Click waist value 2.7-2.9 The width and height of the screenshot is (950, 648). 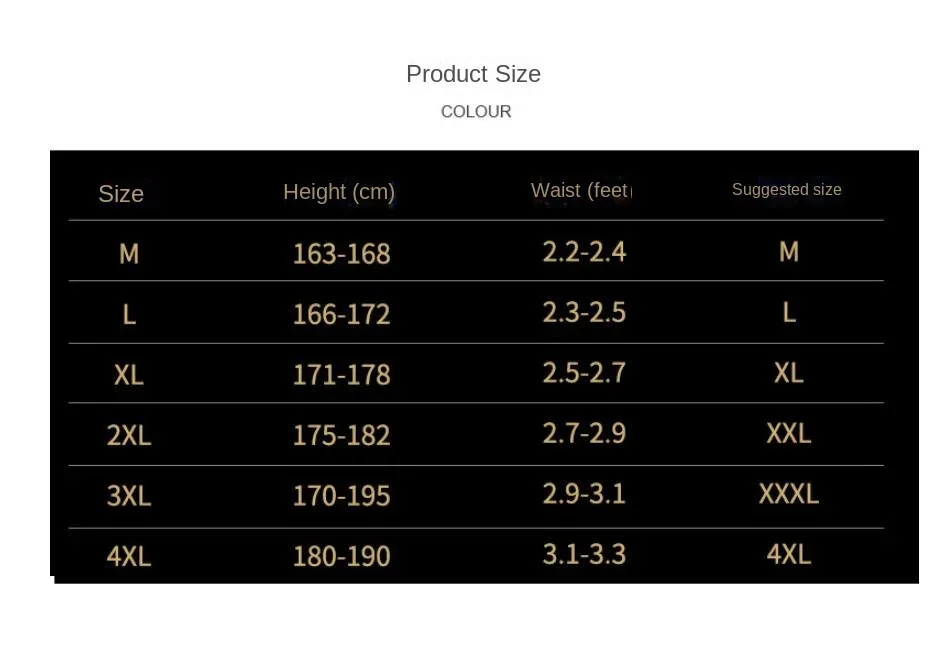(584, 433)
